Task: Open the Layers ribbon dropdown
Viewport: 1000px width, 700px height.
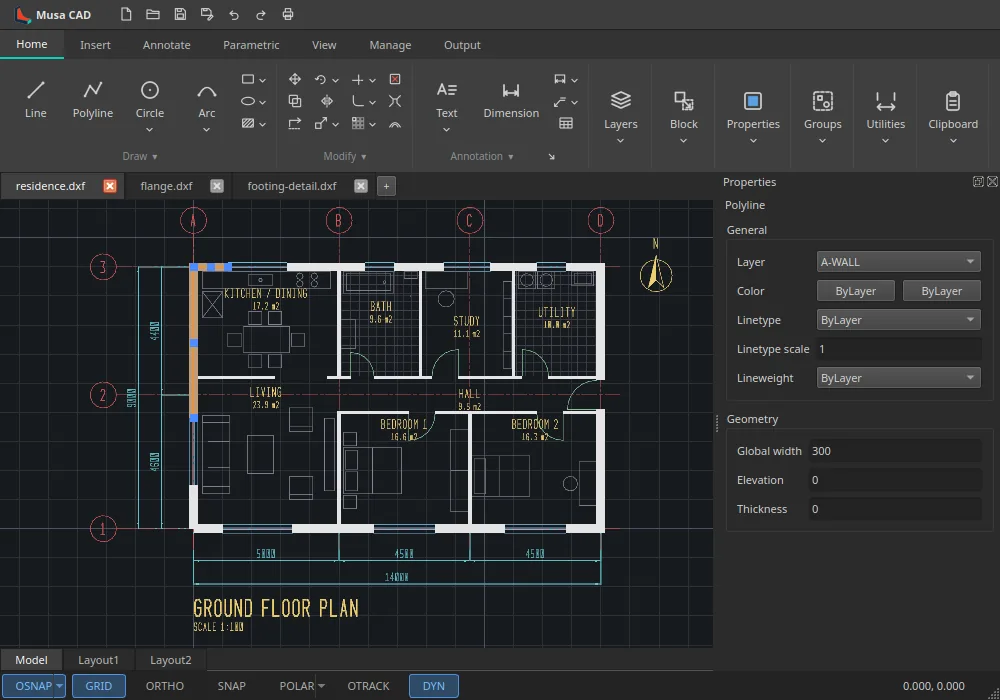Action: [x=621, y=140]
